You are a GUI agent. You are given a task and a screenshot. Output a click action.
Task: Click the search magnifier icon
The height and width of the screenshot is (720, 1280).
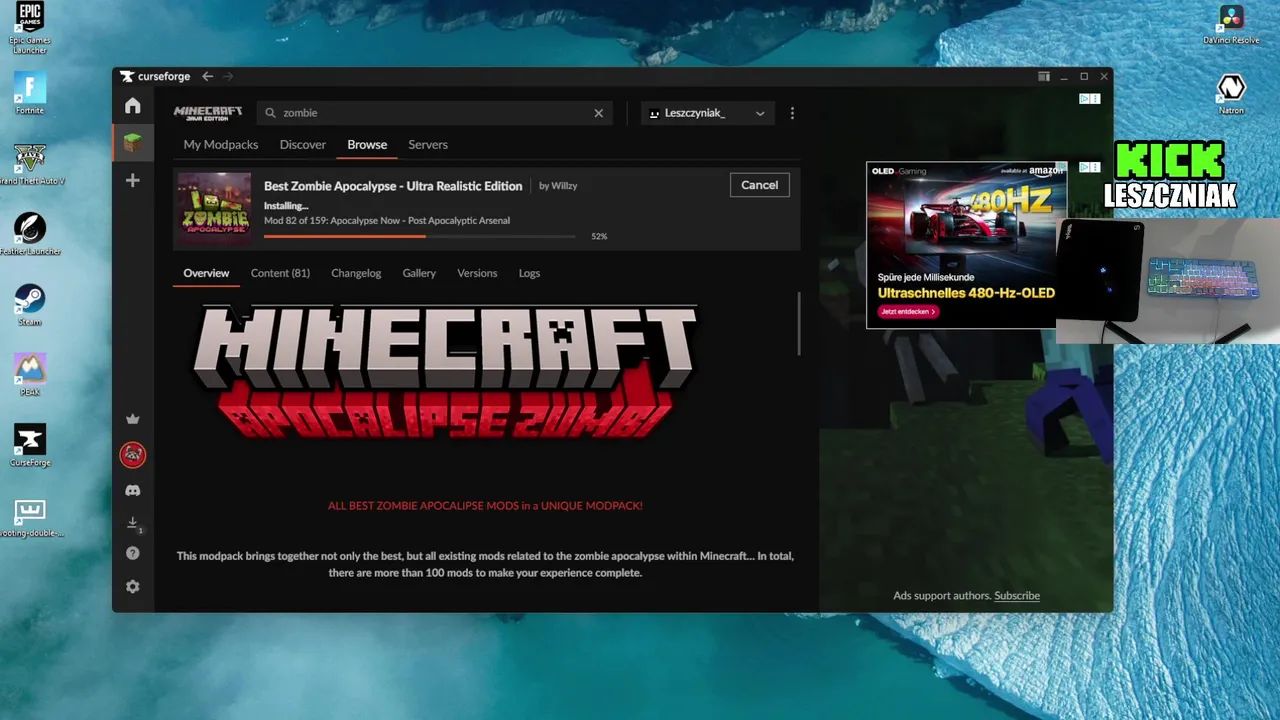pyautogui.click(x=270, y=113)
